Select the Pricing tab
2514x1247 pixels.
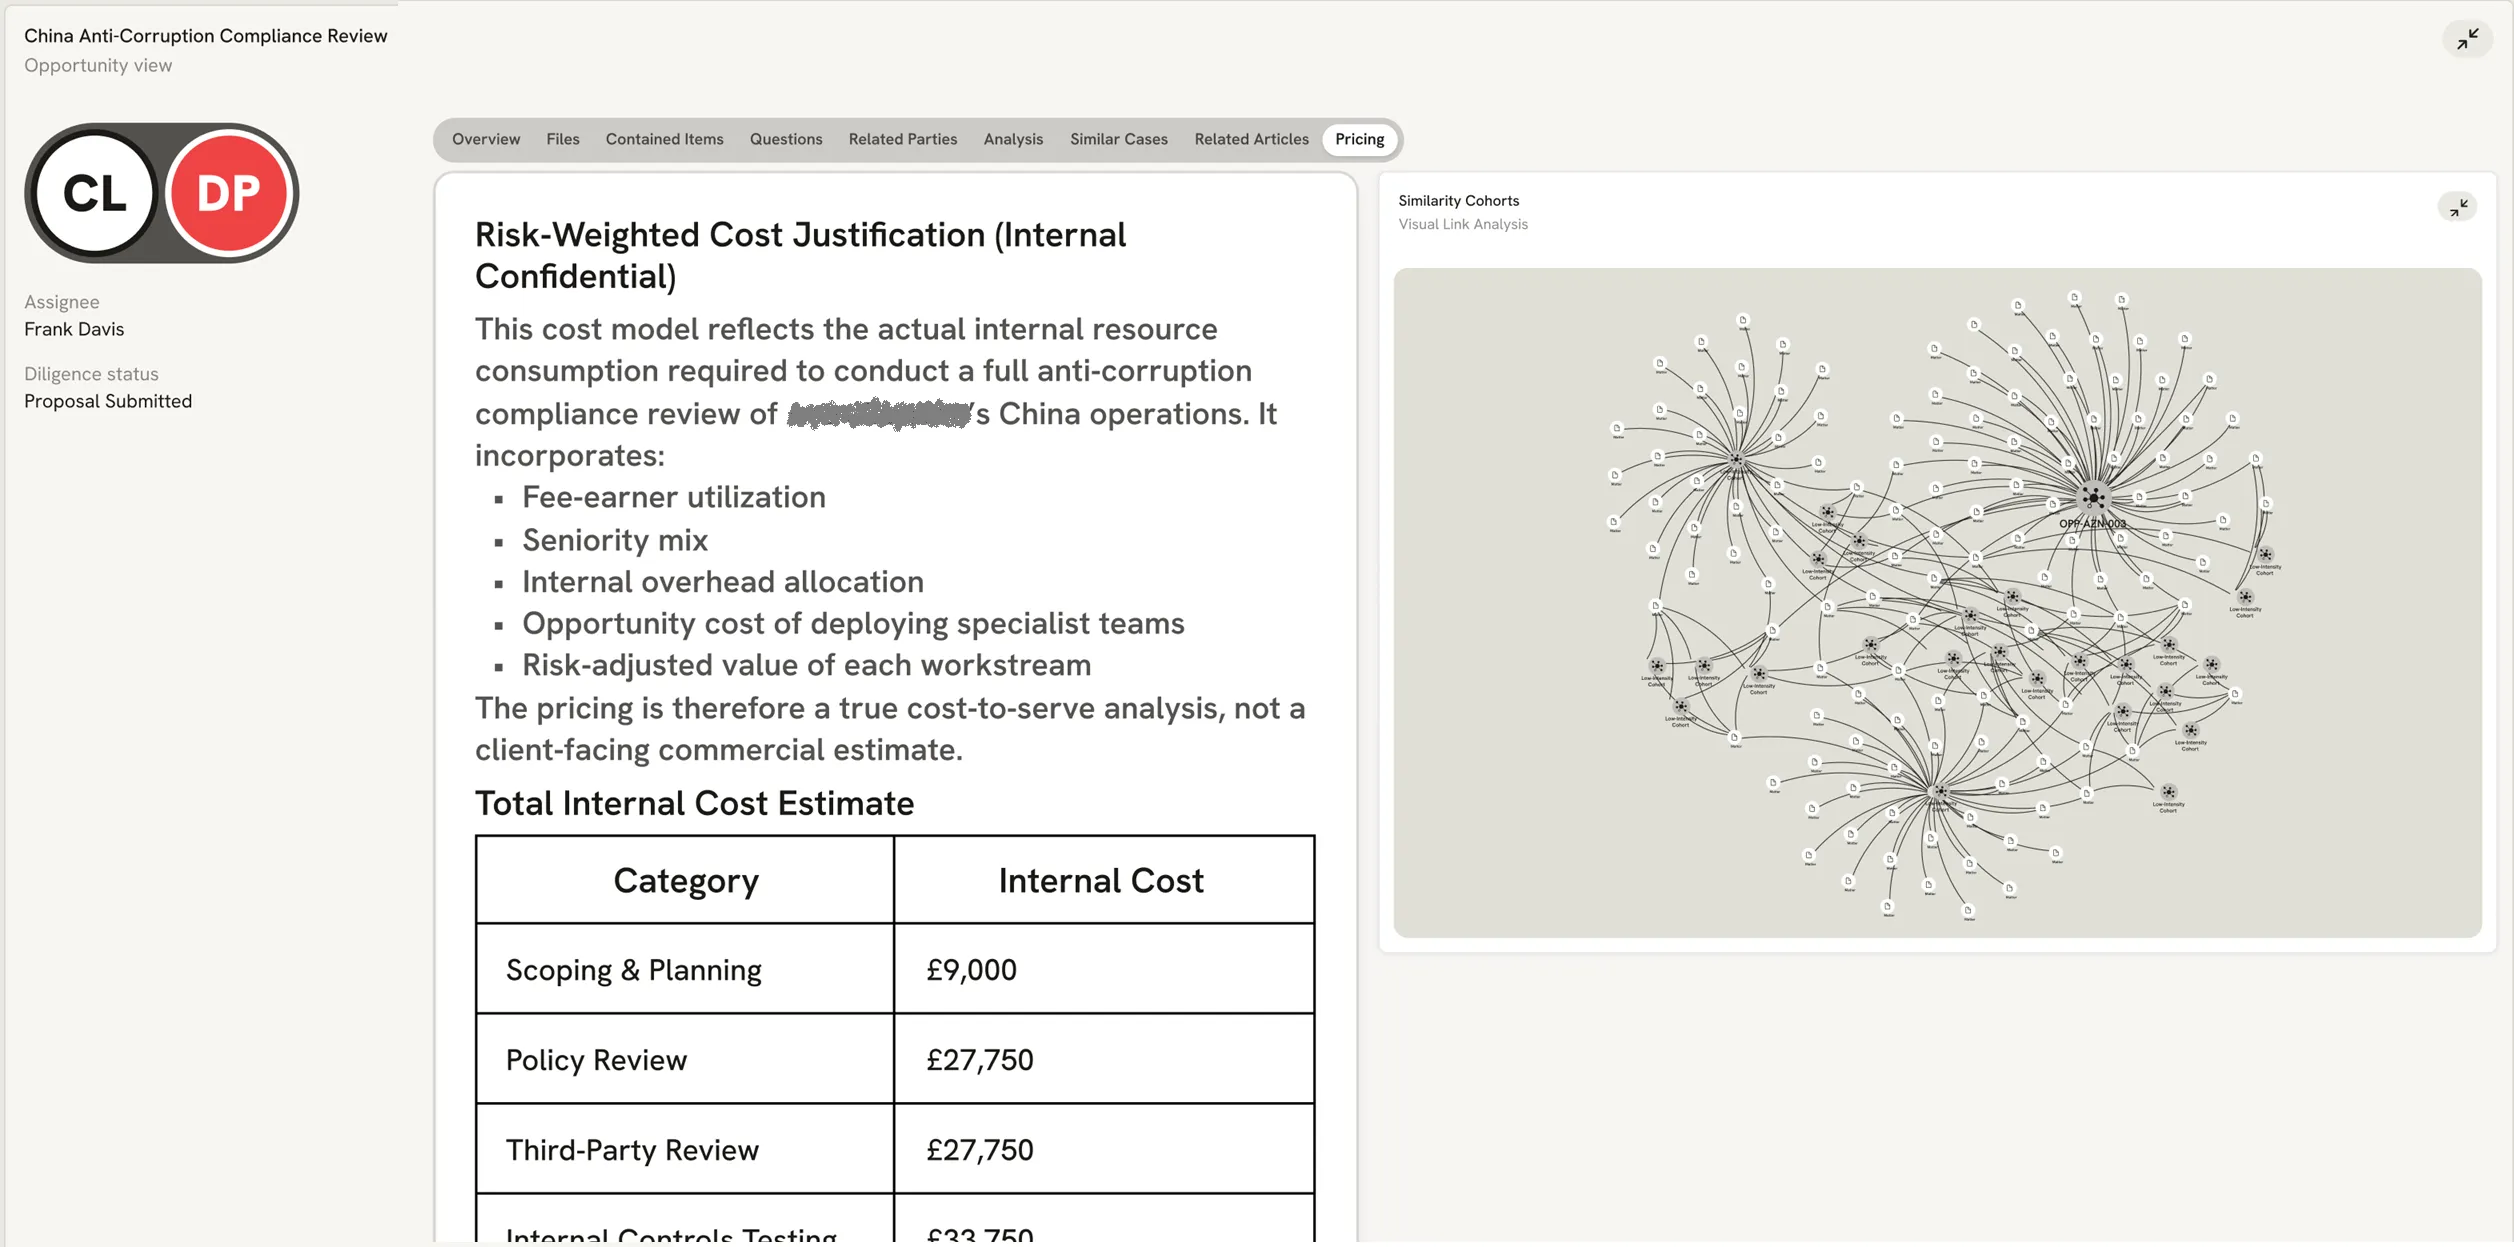click(1359, 139)
